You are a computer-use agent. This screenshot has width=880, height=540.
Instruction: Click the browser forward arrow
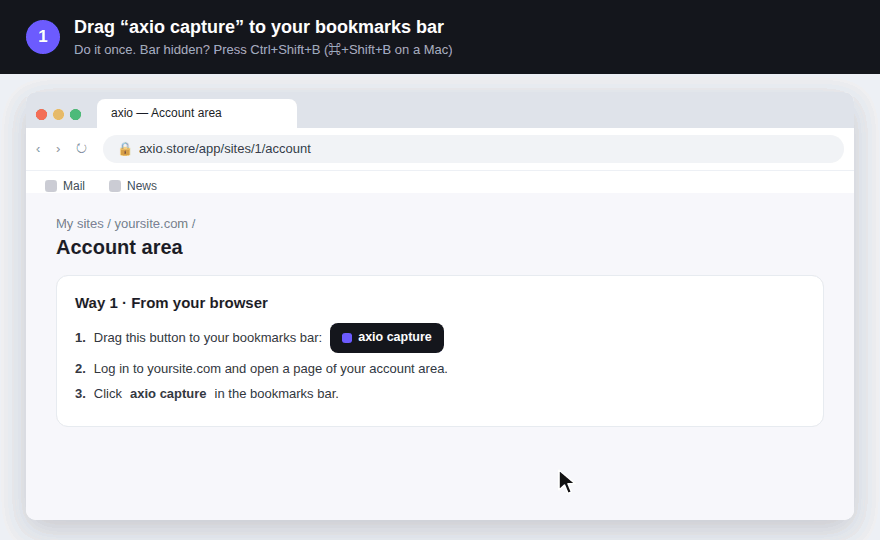58,149
